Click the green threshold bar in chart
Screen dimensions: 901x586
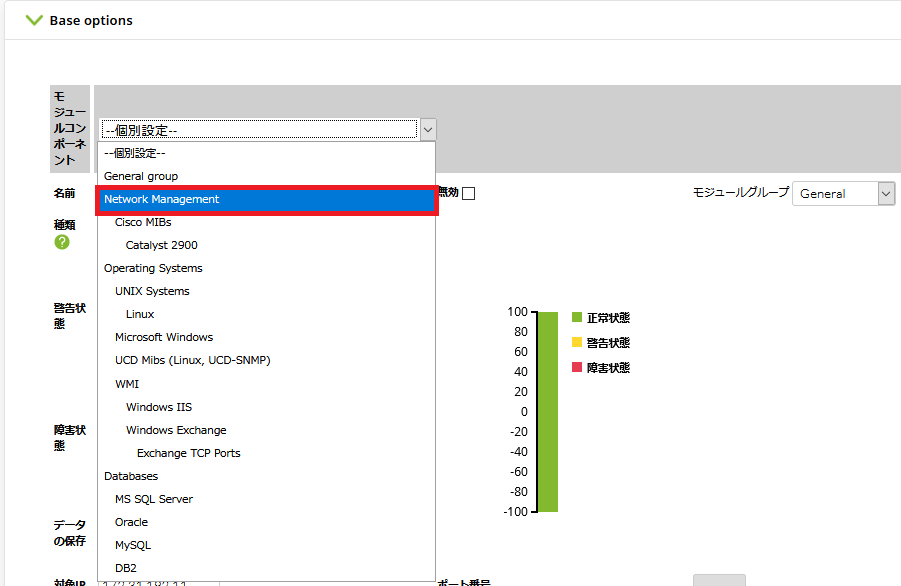548,412
